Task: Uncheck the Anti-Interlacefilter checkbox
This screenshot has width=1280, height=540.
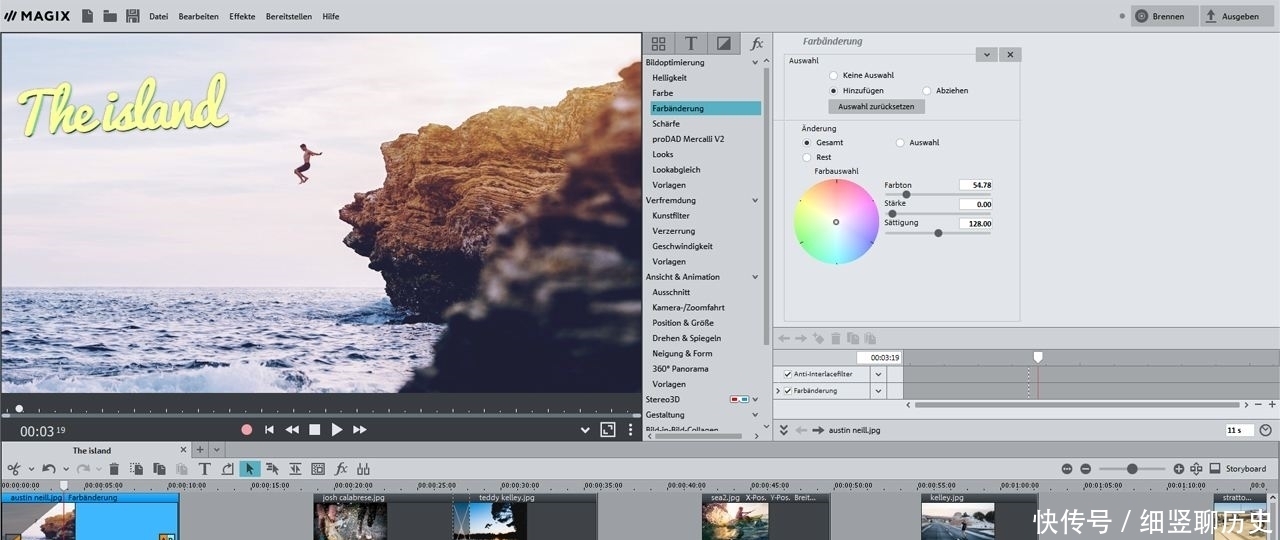Action: (x=788, y=374)
